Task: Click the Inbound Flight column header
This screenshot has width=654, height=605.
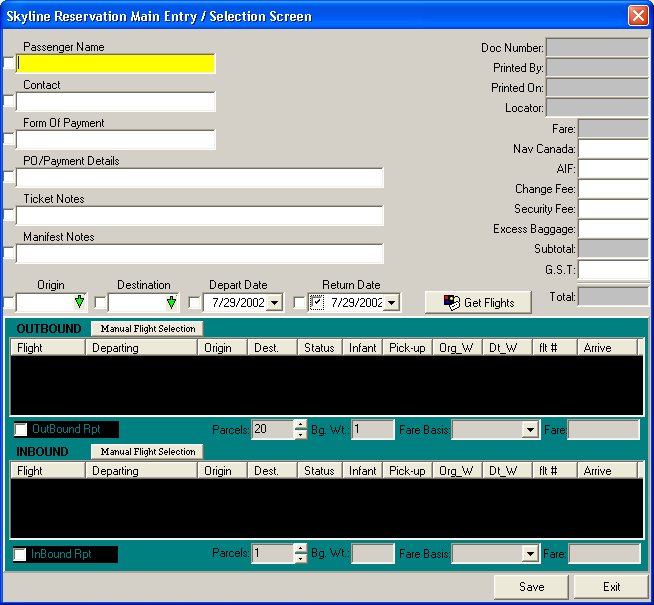Action: 48,470
